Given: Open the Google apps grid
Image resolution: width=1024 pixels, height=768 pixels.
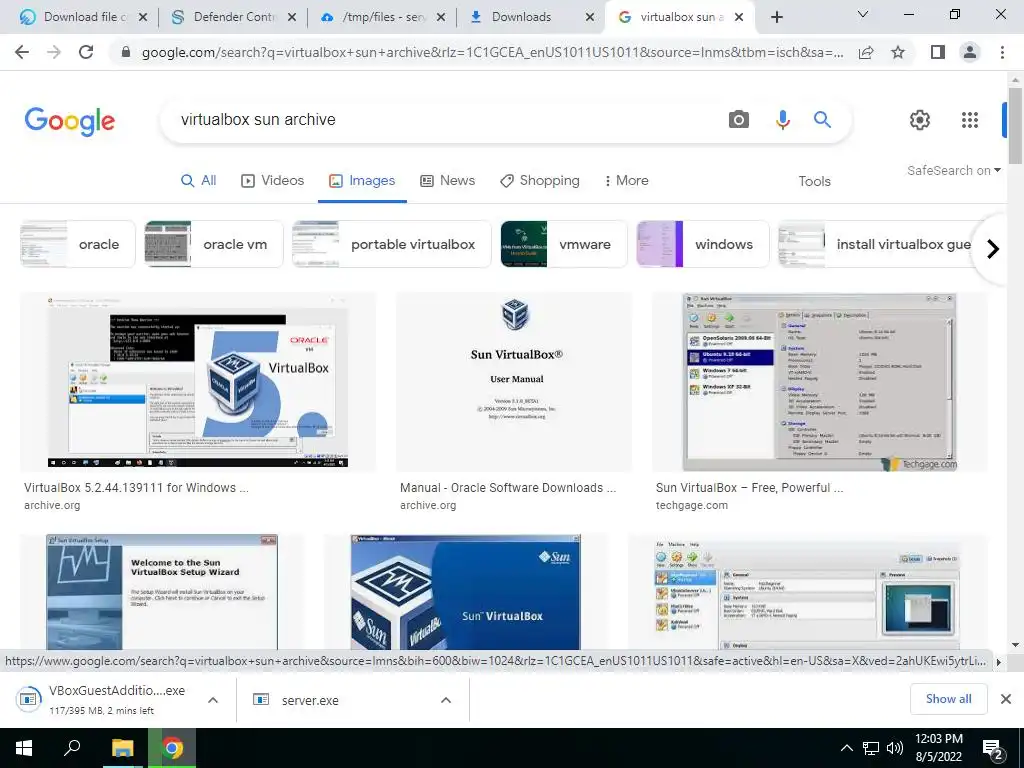Looking at the screenshot, I should pyautogui.click(x=970, y=120).
